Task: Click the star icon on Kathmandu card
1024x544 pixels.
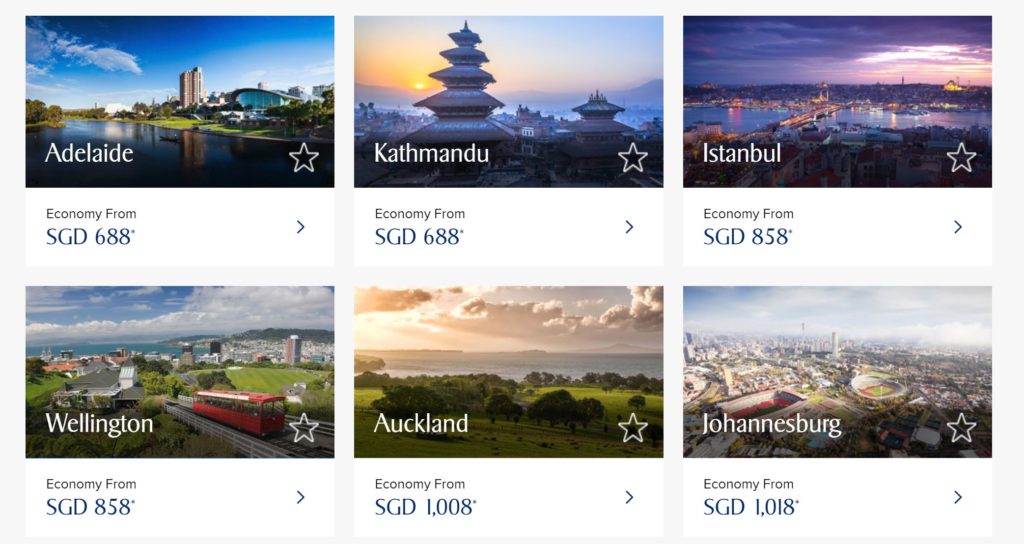Action: pyautogui.click(x=632, y=157)
